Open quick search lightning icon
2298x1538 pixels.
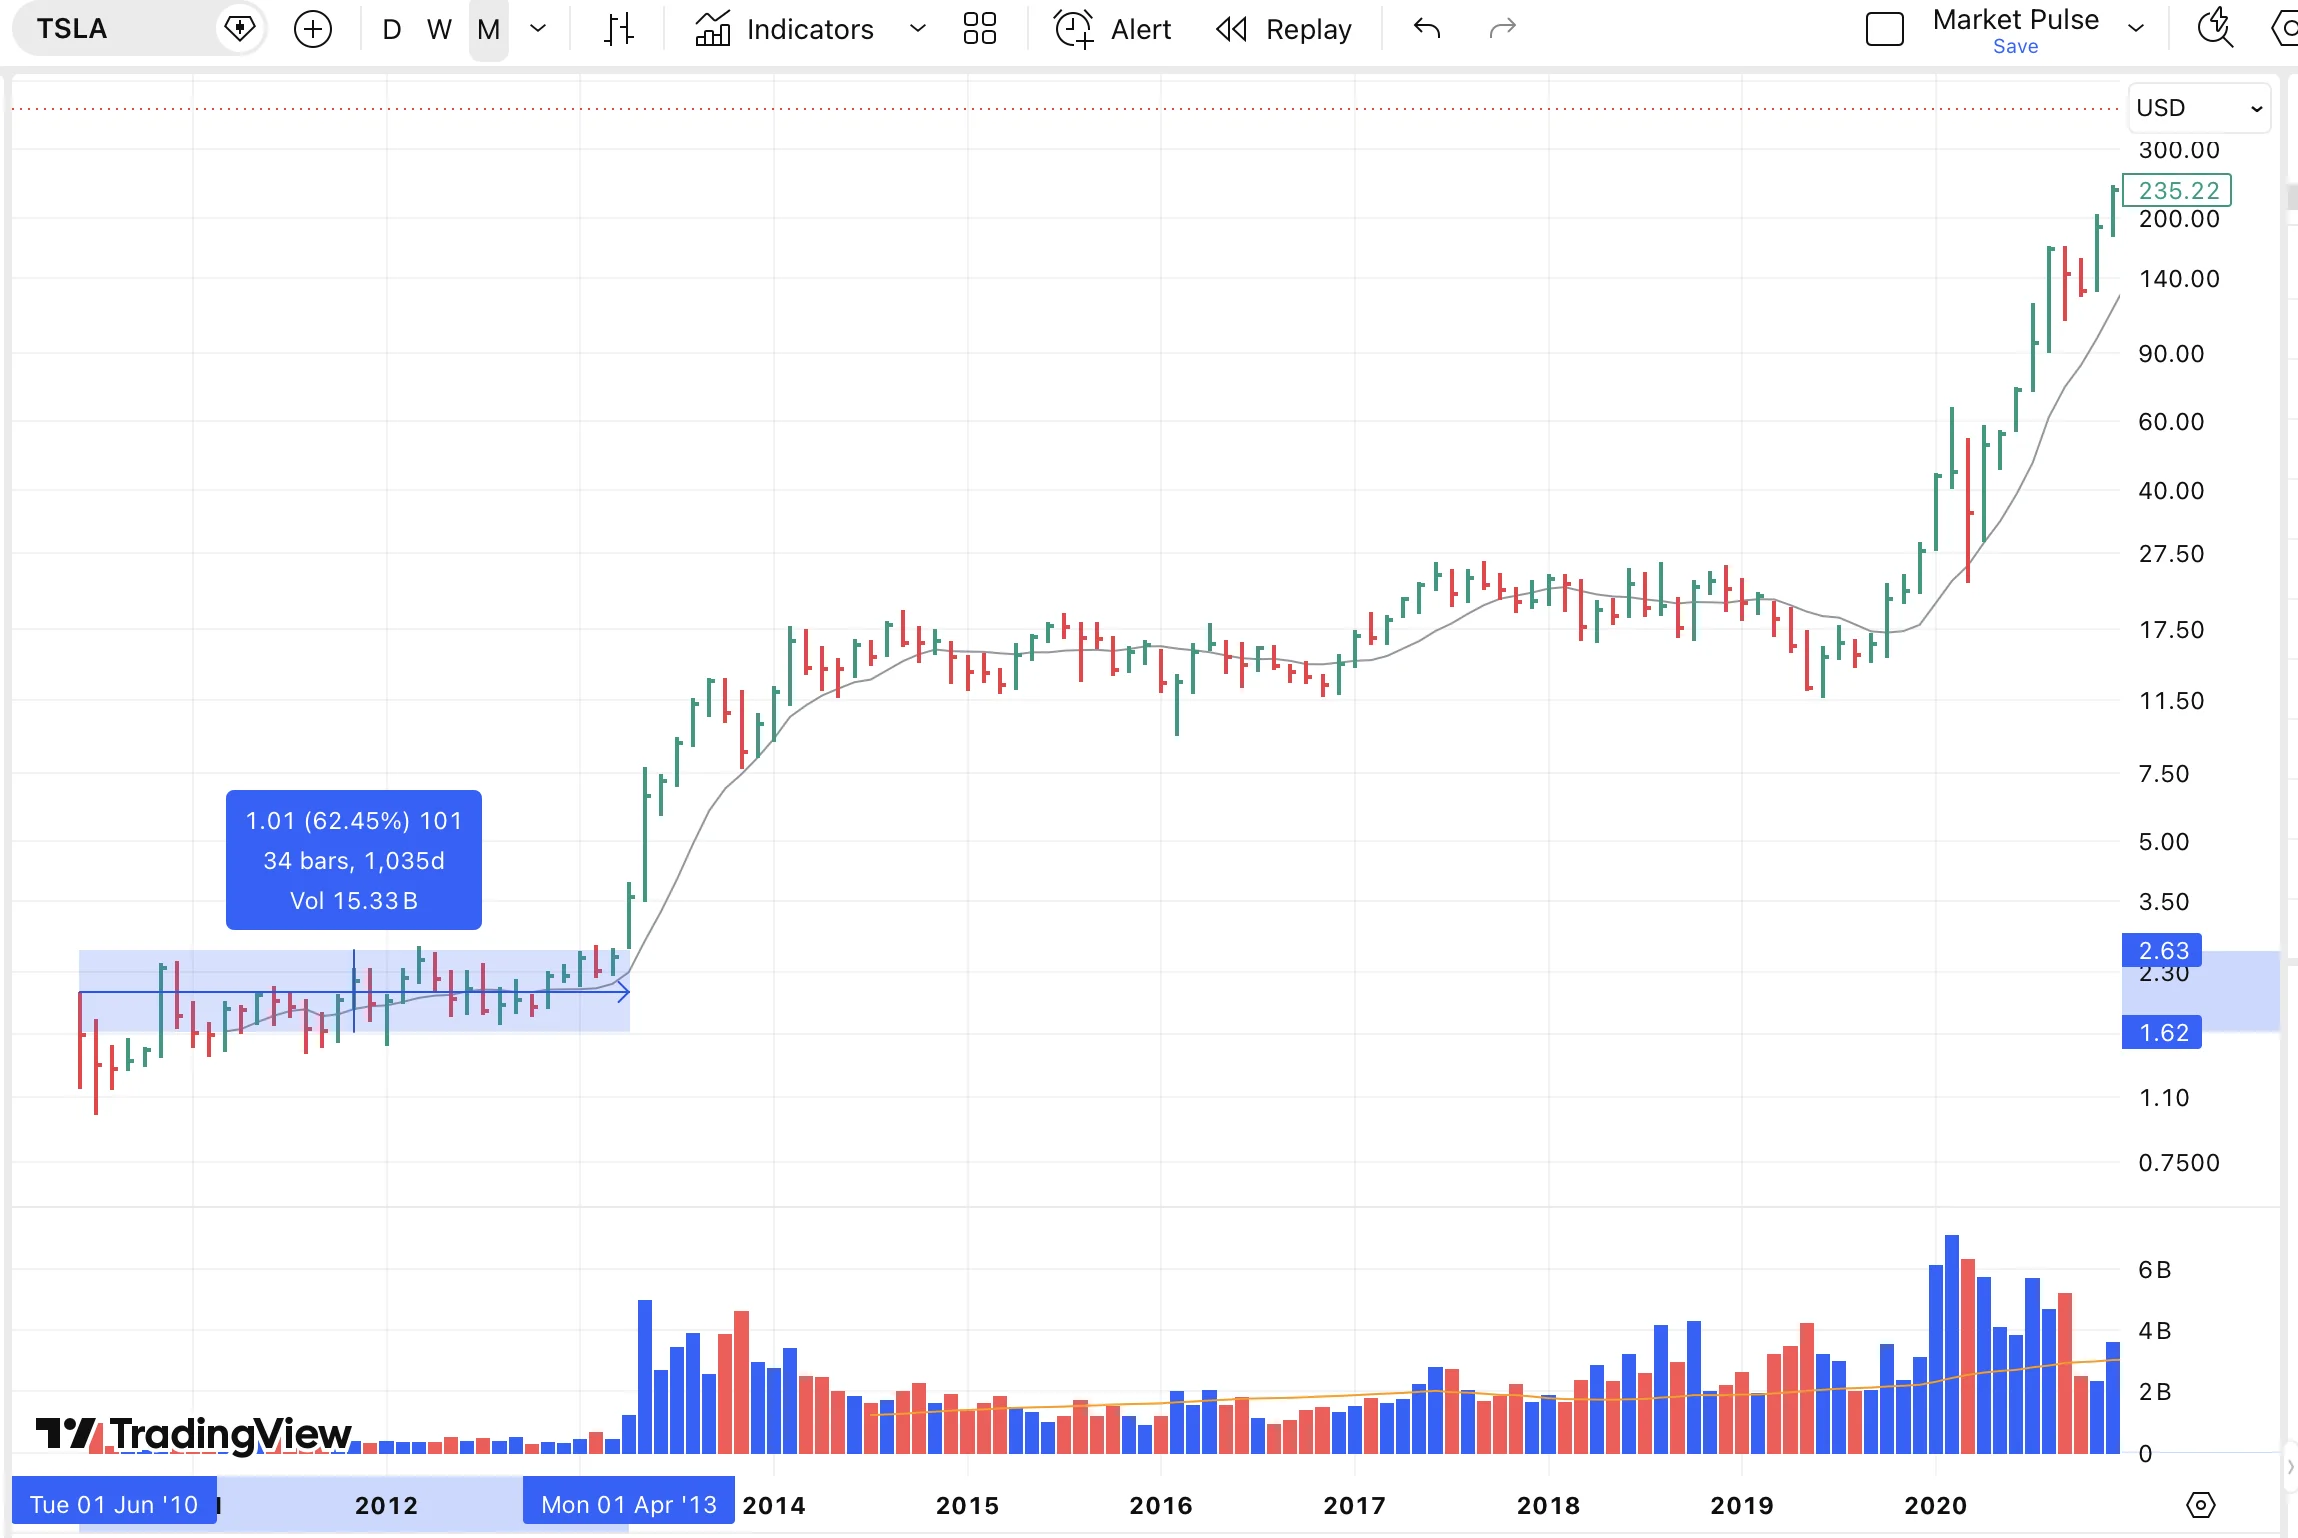[2215, 29]
